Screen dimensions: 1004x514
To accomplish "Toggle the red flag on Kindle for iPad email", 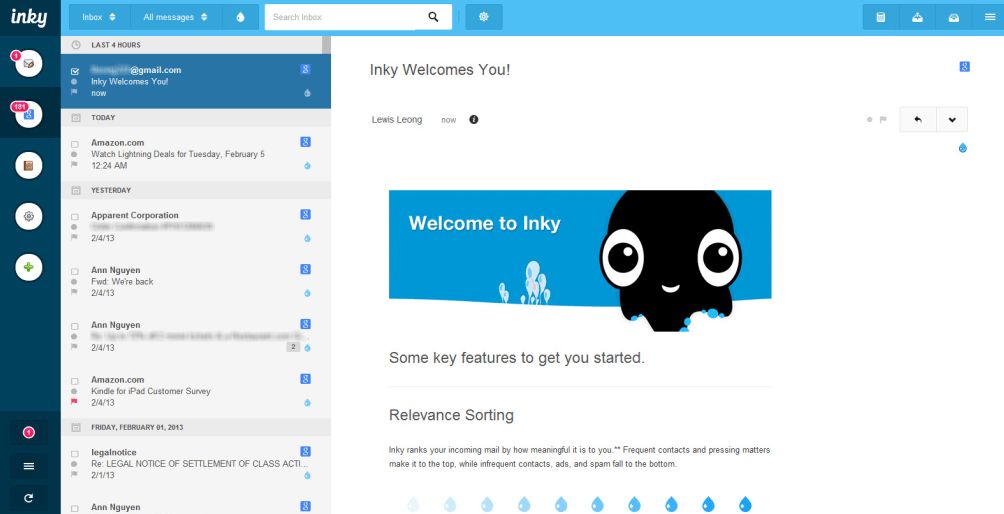I will click(x=75, y=402).
